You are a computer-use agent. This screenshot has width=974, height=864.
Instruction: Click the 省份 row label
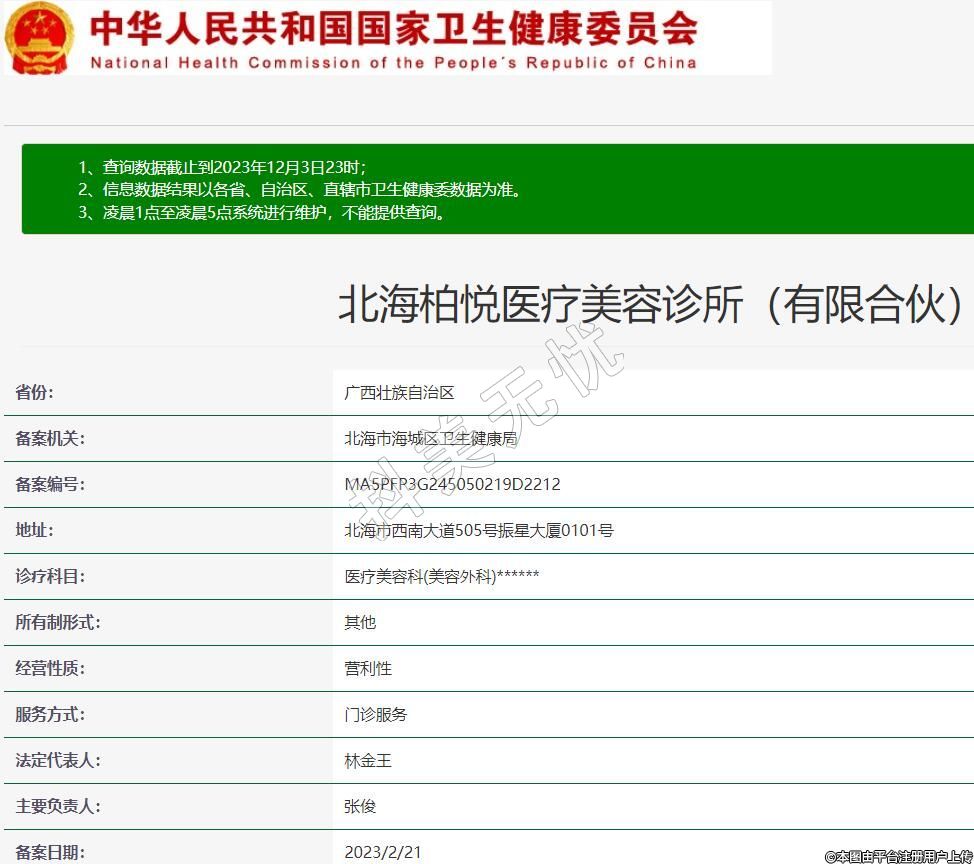pos(35,392)
